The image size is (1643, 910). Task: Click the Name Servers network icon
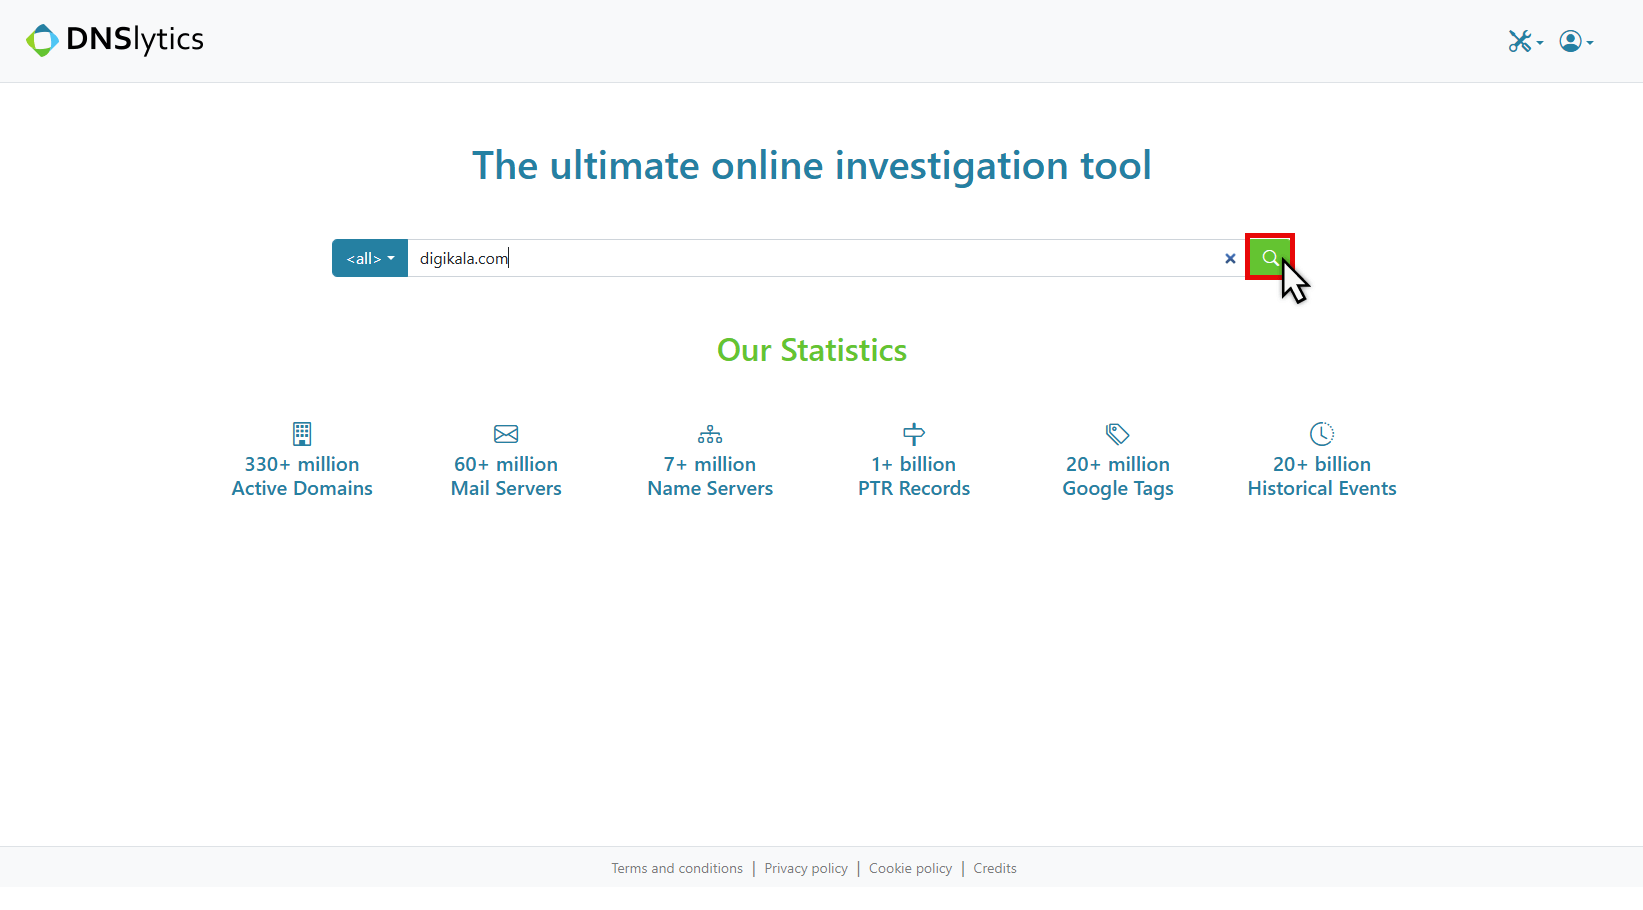coord(710,433)
